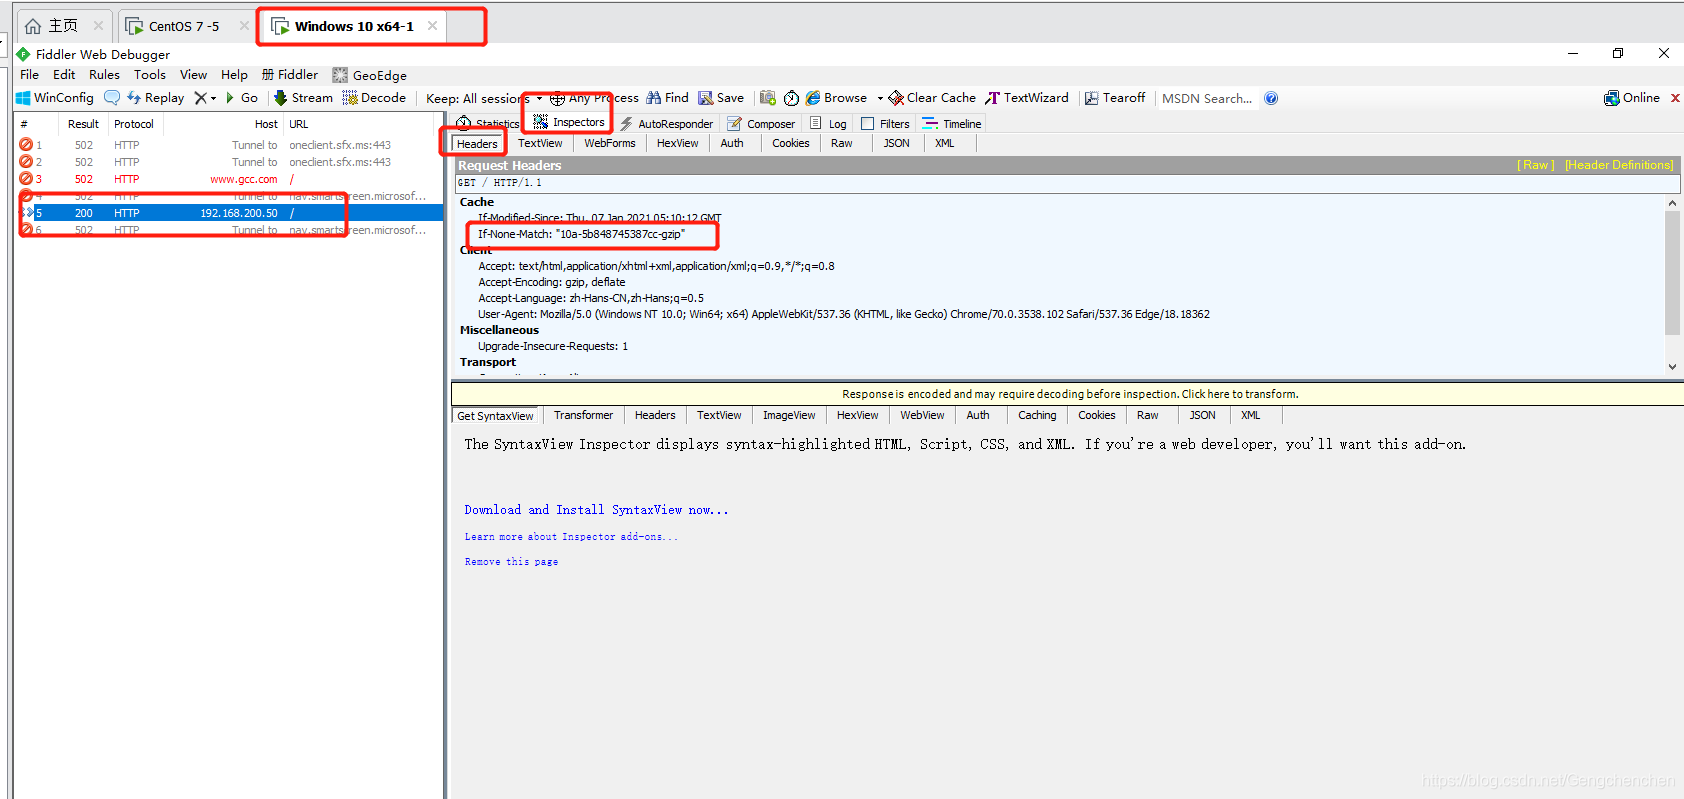Click the Tearoff toolbar button
The image size is (1684, 799).
[x=1115, y=98]
